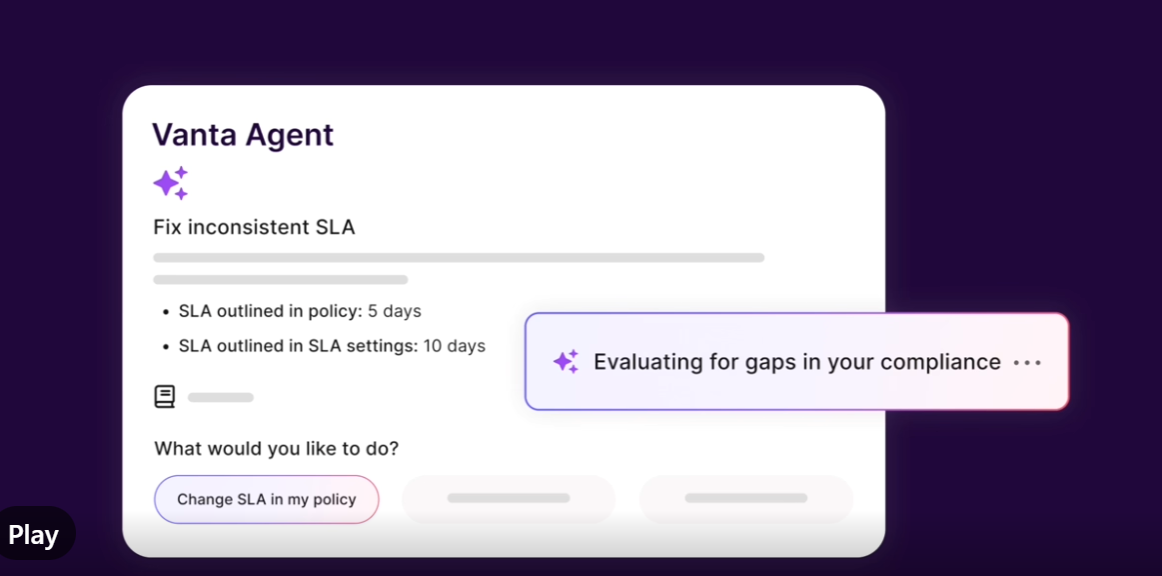
Task: Click the '5 days' policy value
Action: (x=394, y=311)
